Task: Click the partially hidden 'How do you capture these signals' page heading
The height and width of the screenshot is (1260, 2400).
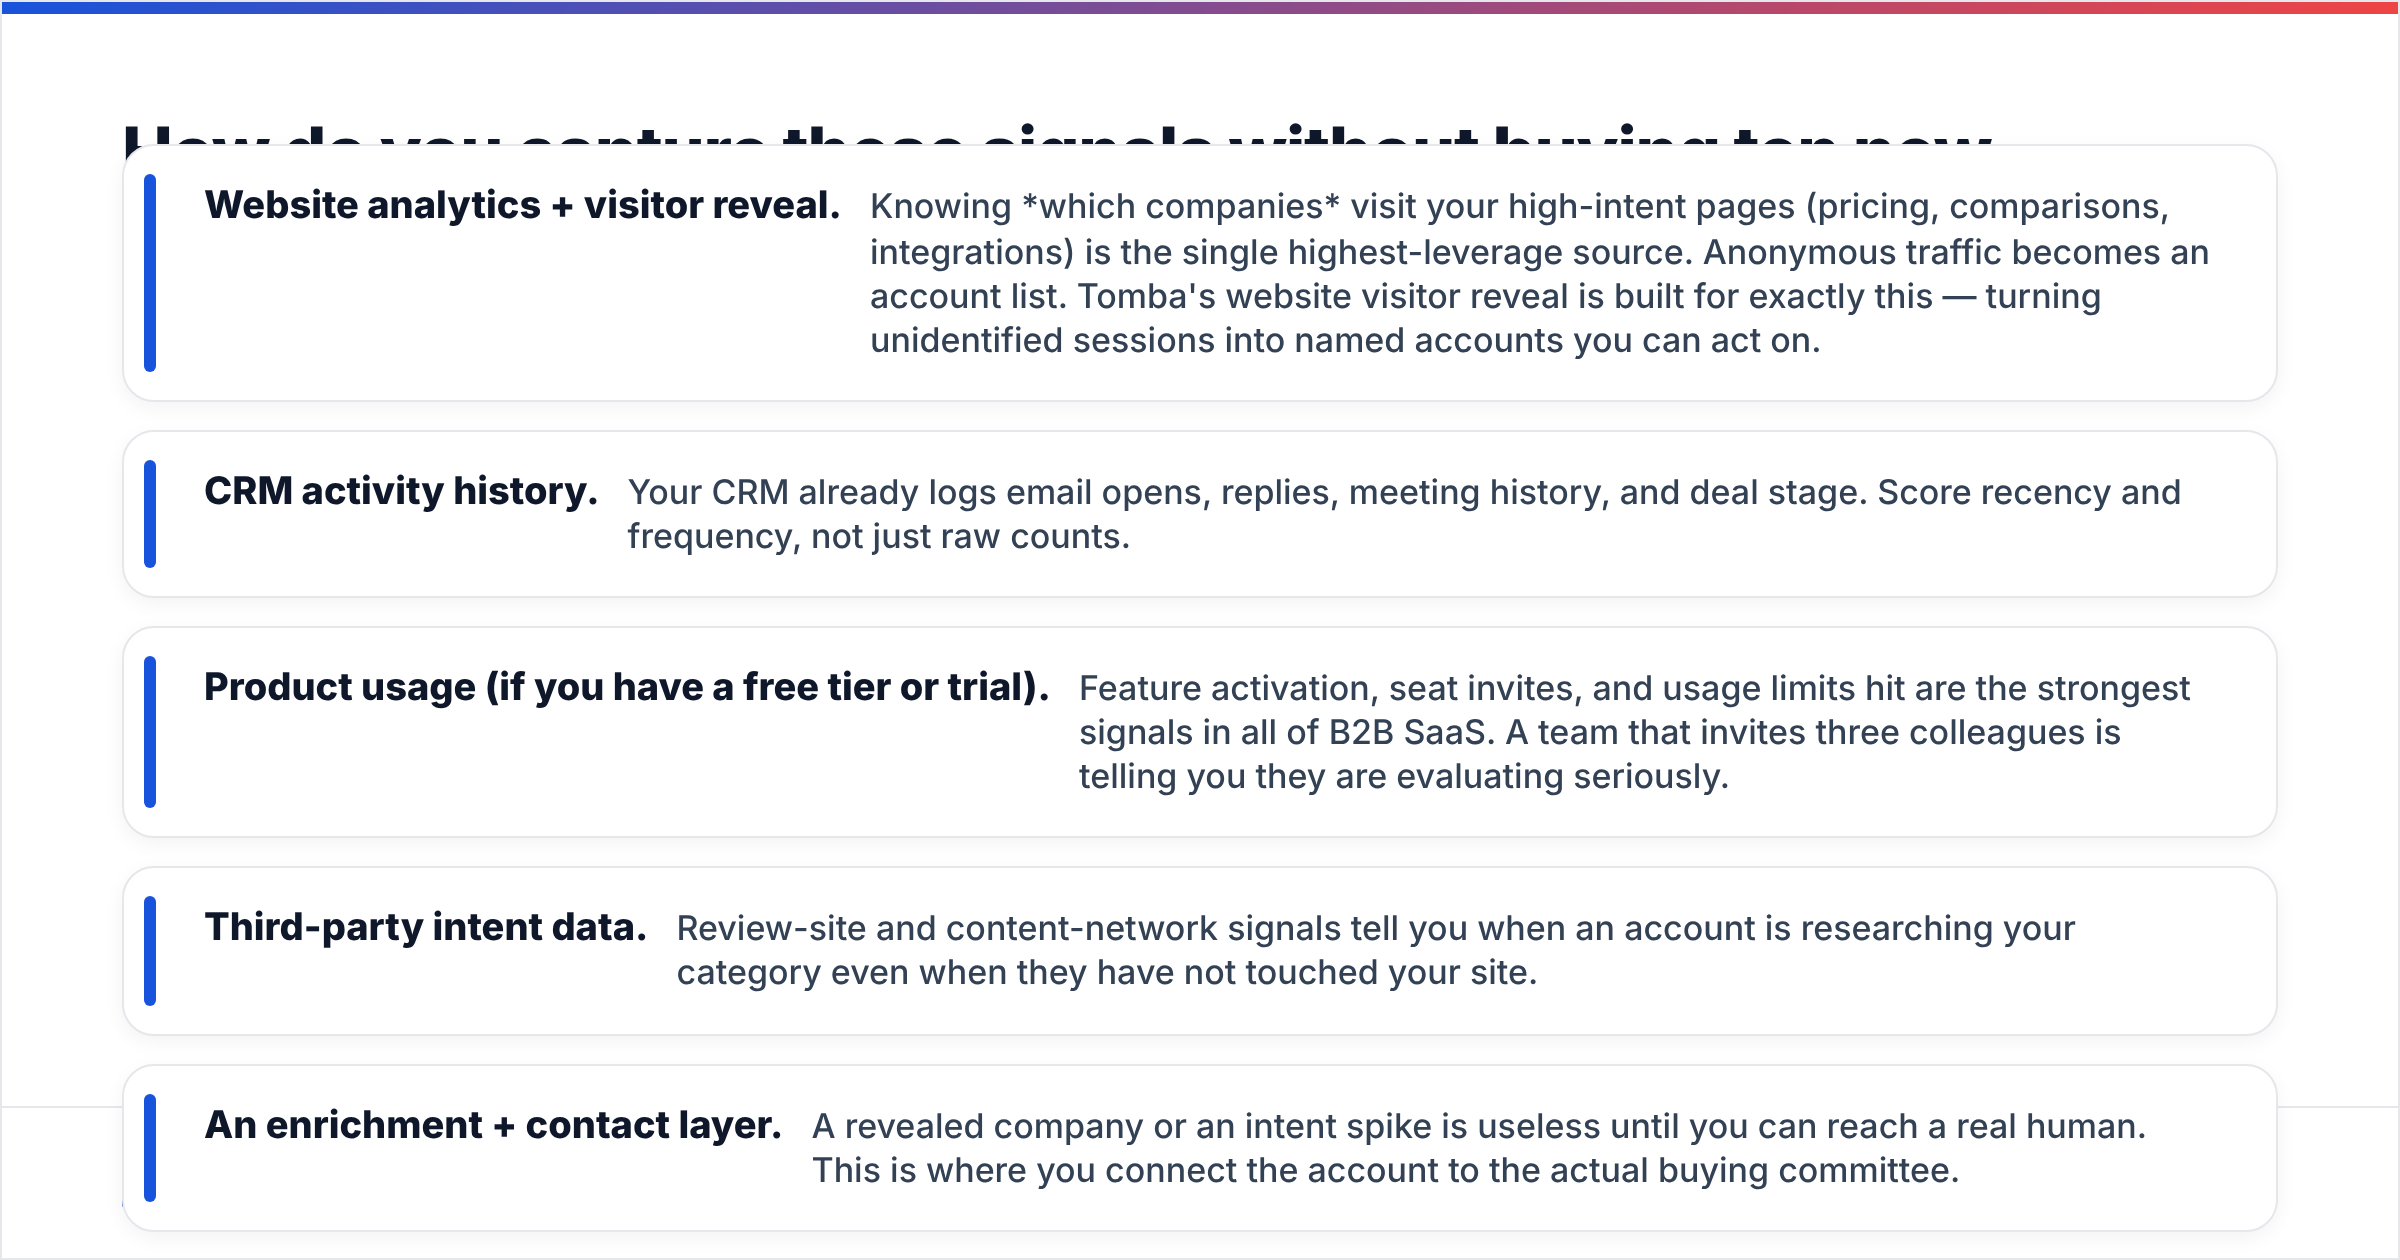Action: click(1058, 134)
